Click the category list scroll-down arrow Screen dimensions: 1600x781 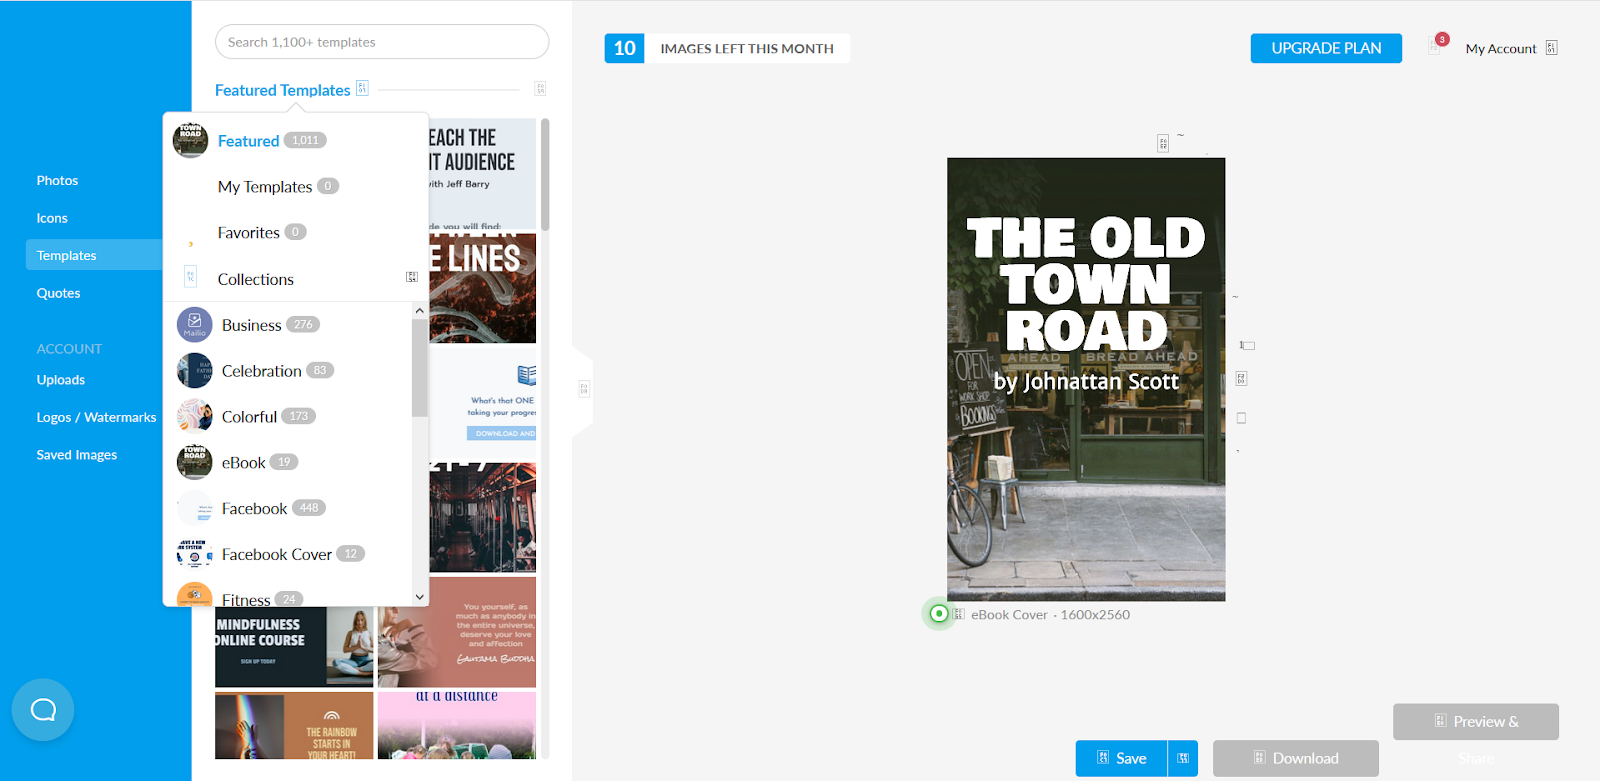click(420, 597)
